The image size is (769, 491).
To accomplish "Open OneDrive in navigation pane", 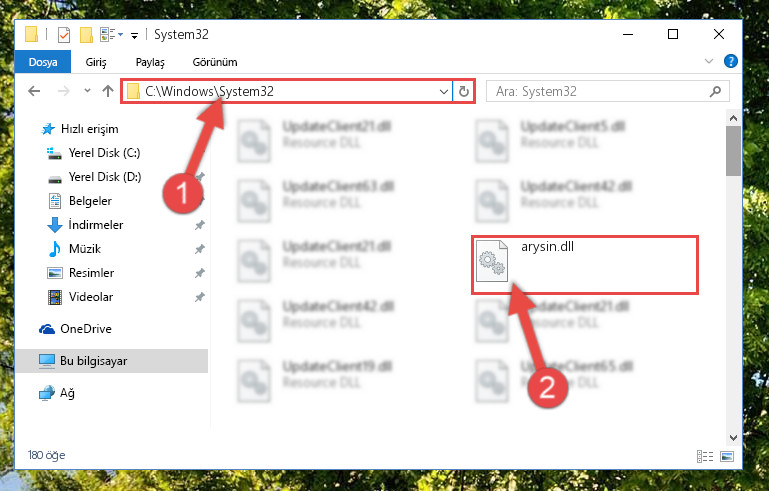I will [x=86, y=329].
